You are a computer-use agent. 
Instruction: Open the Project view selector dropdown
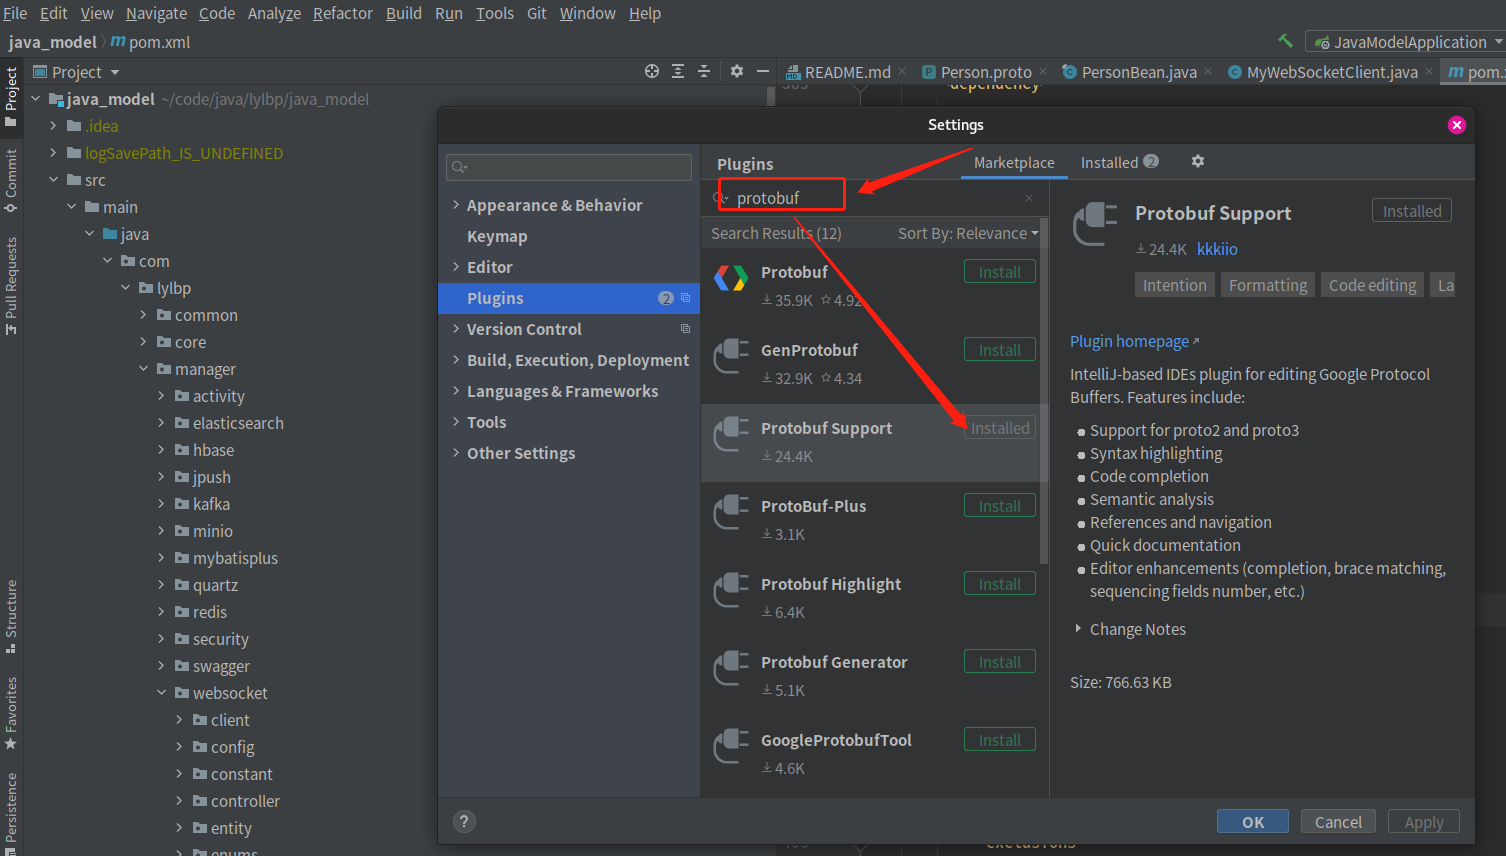[x=76, y=72]
